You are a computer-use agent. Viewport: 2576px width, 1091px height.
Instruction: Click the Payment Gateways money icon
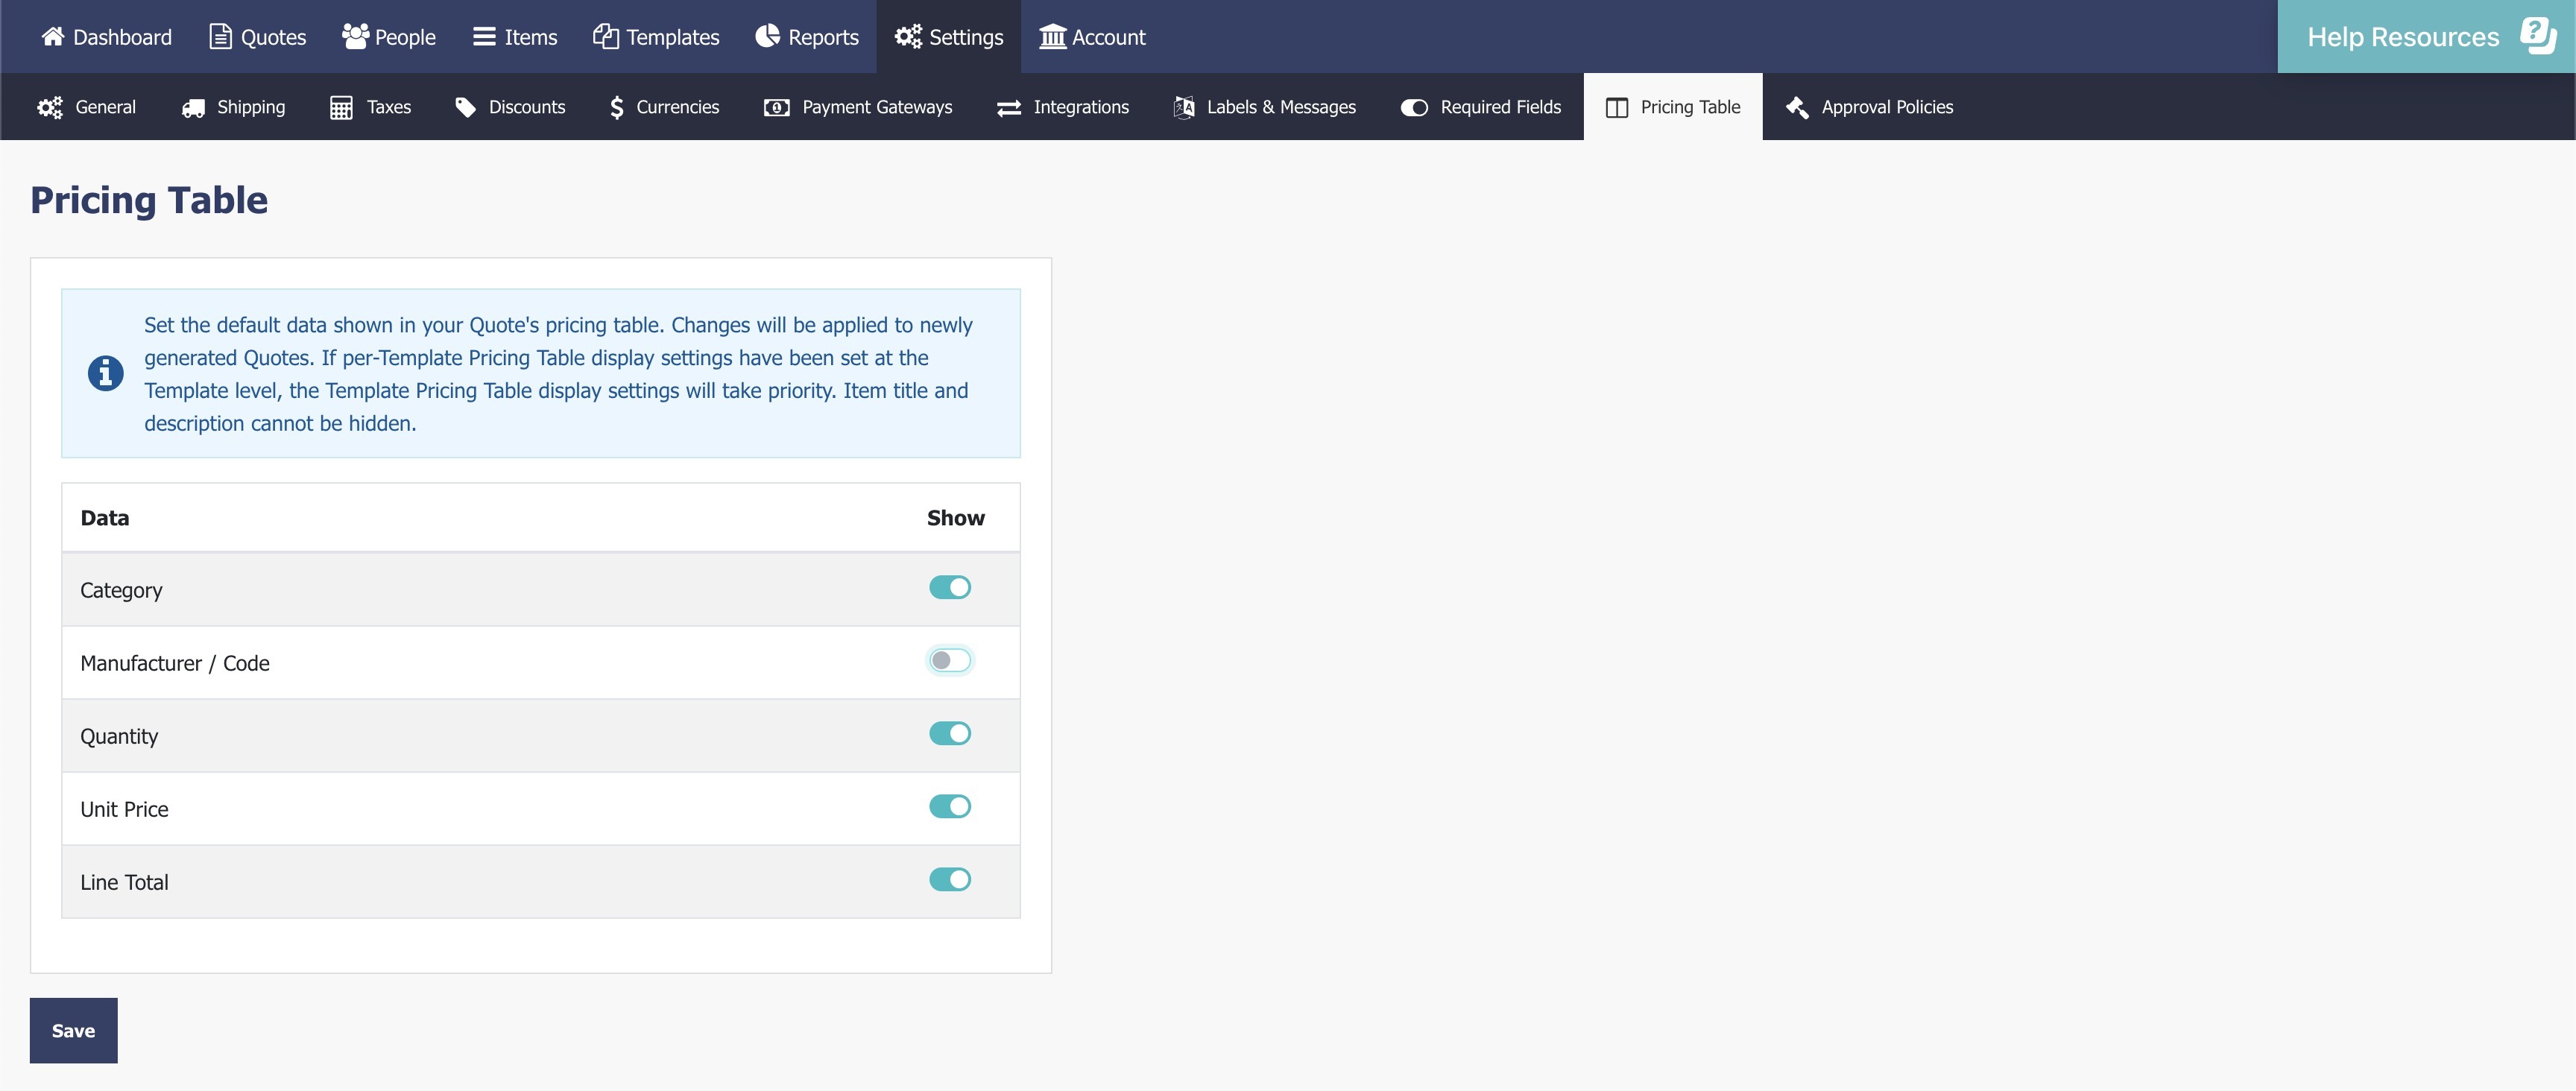[776, 107]
